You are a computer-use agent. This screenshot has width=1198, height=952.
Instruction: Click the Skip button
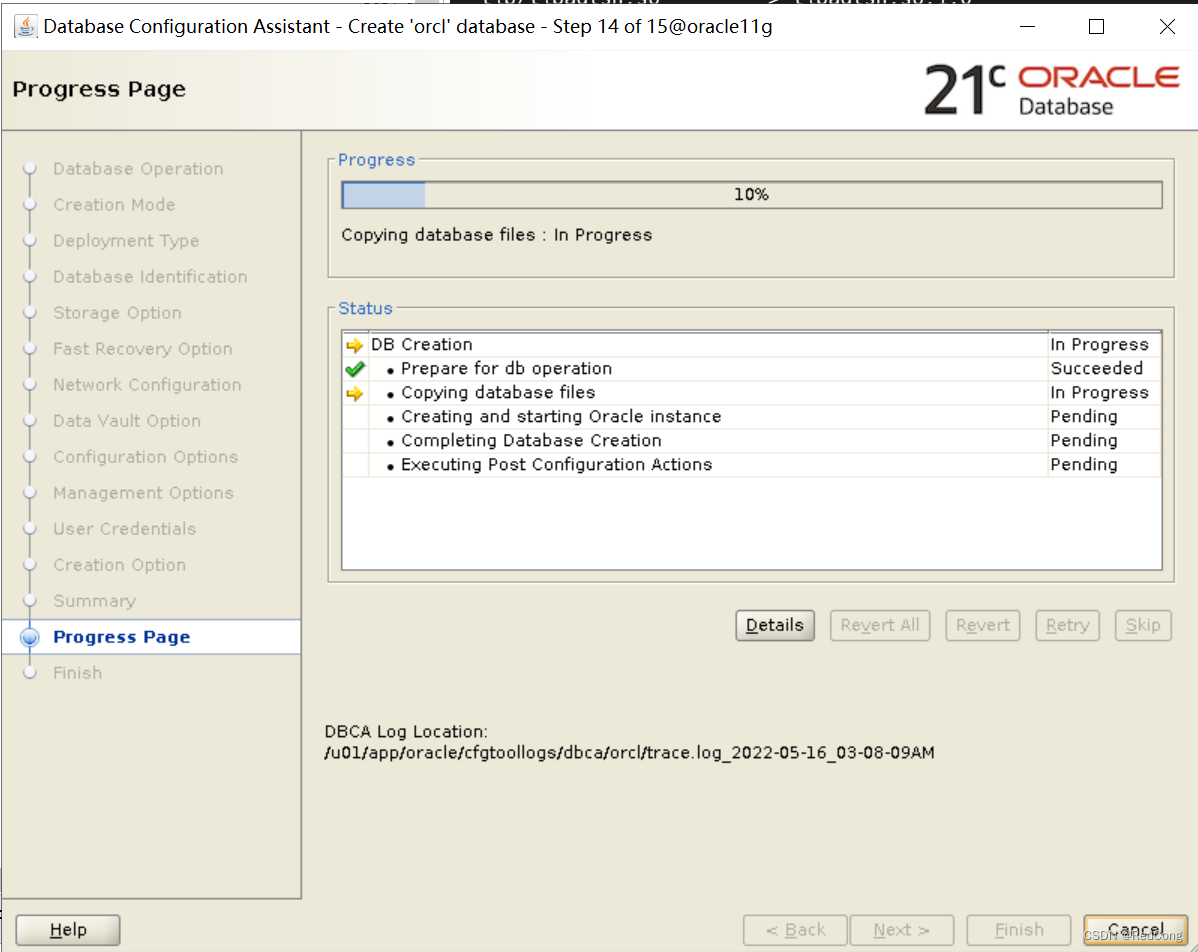[1143, 625]
